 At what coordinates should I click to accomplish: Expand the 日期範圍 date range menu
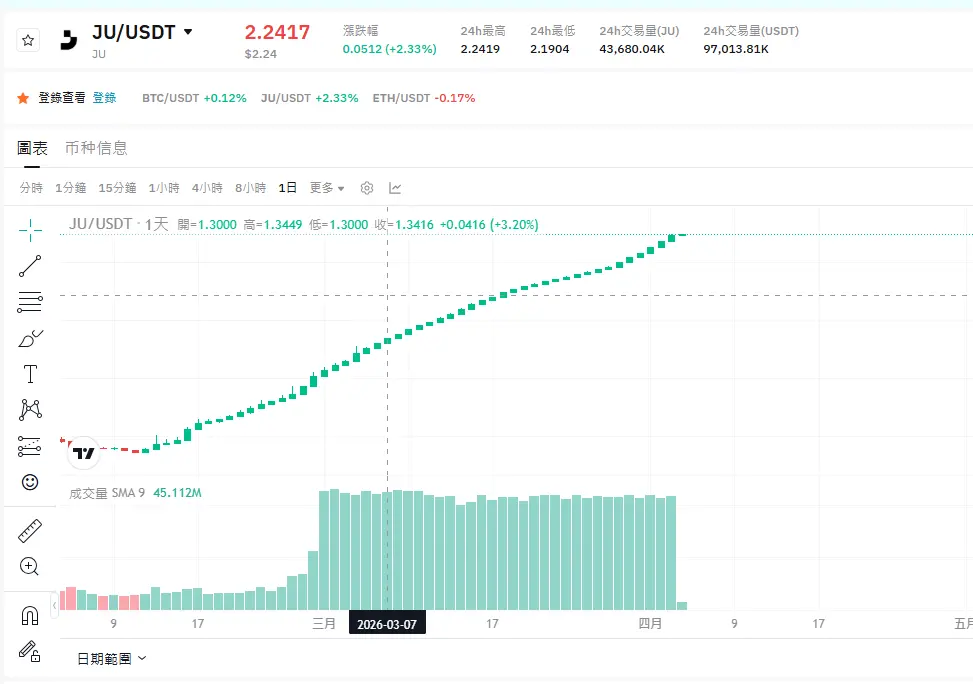coord(111,659)
